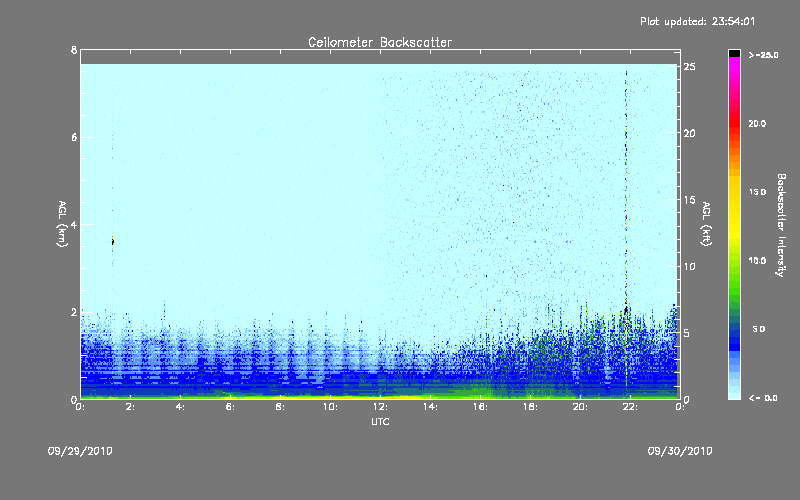Image resolution: width=800 pixels, height=500 pixels.
Task: Click the x-axis time label '14:'
Action: pos(430,407)
